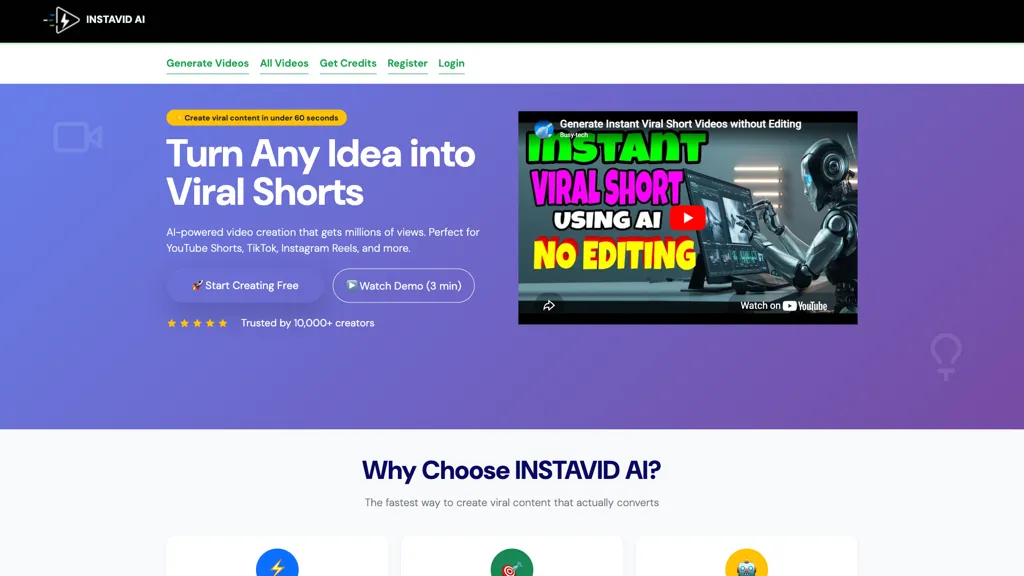
Task: Open the Login link
Action: point(451,63)
